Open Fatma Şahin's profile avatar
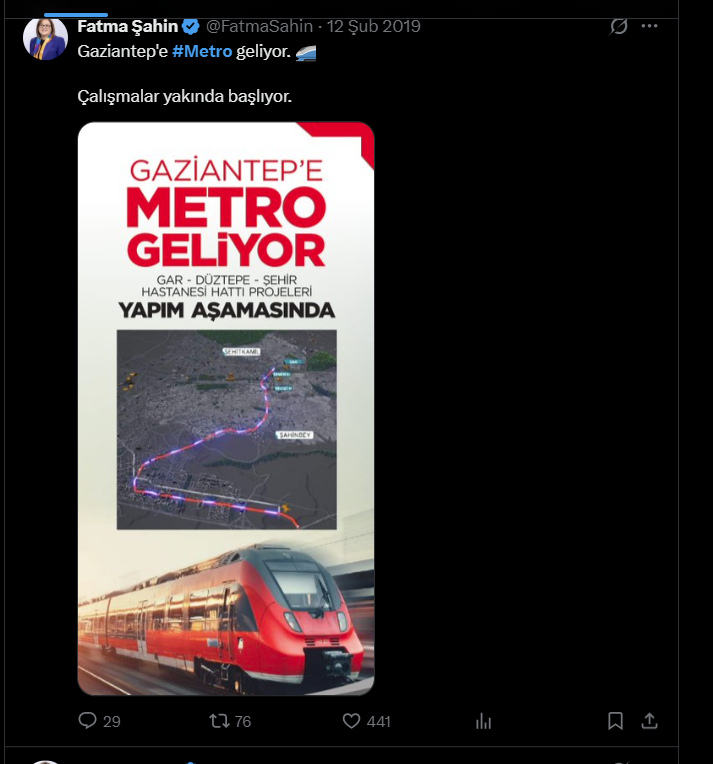The height and width of the screenshot is (764, 713). (x=45, y=38)
